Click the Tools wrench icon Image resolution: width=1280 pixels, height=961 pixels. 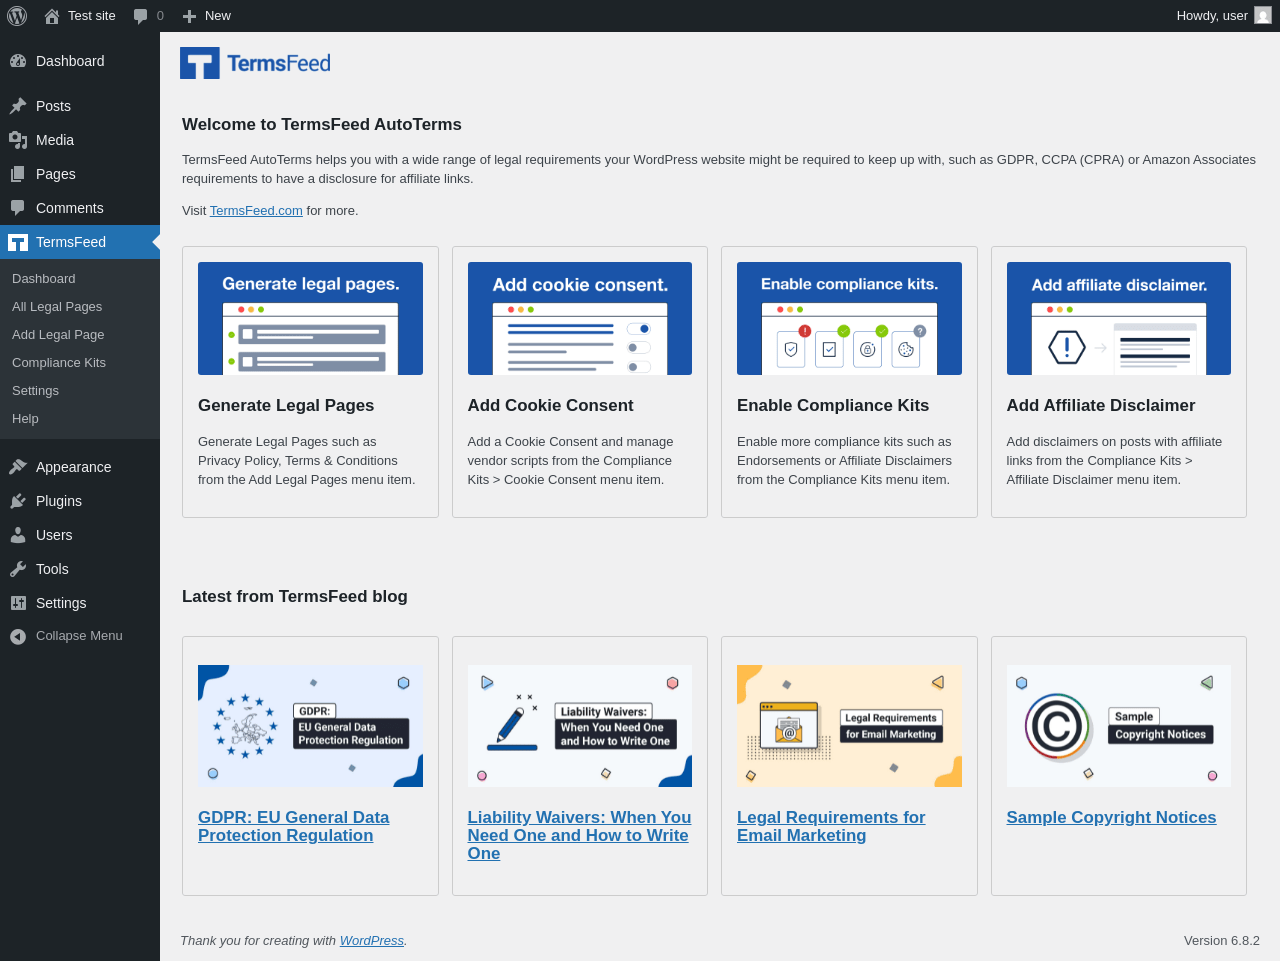click(18, 569)
